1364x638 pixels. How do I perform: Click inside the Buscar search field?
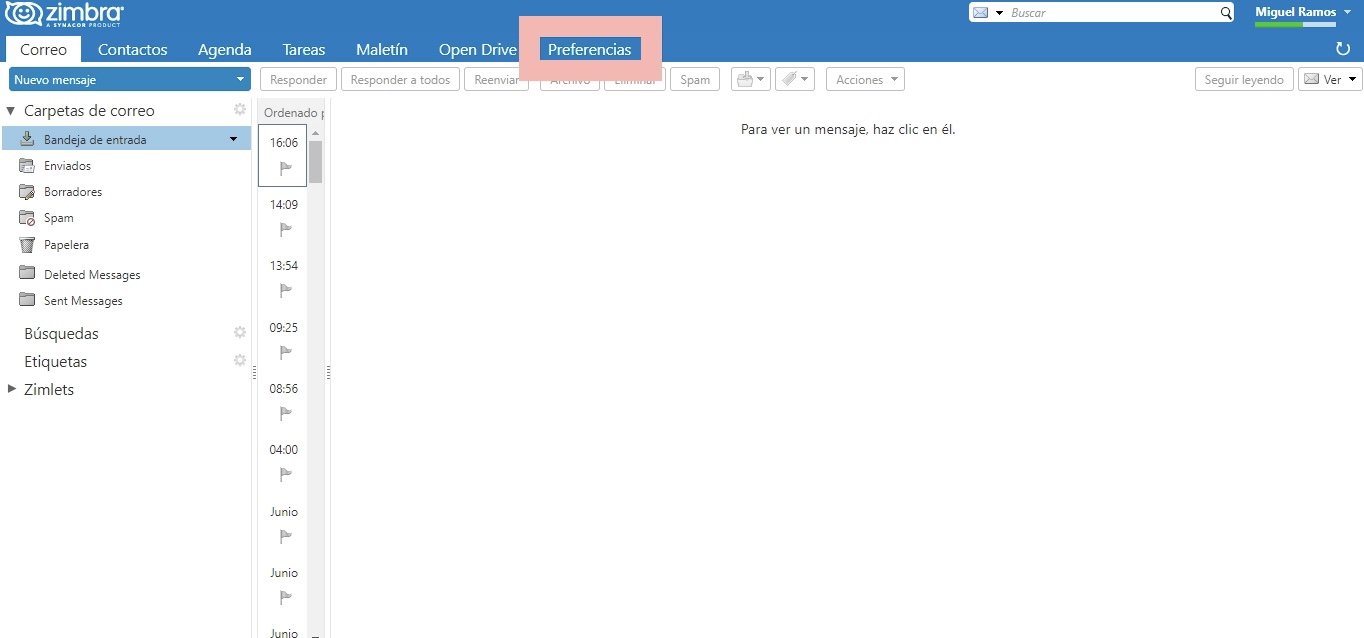tap(1112, 13)
